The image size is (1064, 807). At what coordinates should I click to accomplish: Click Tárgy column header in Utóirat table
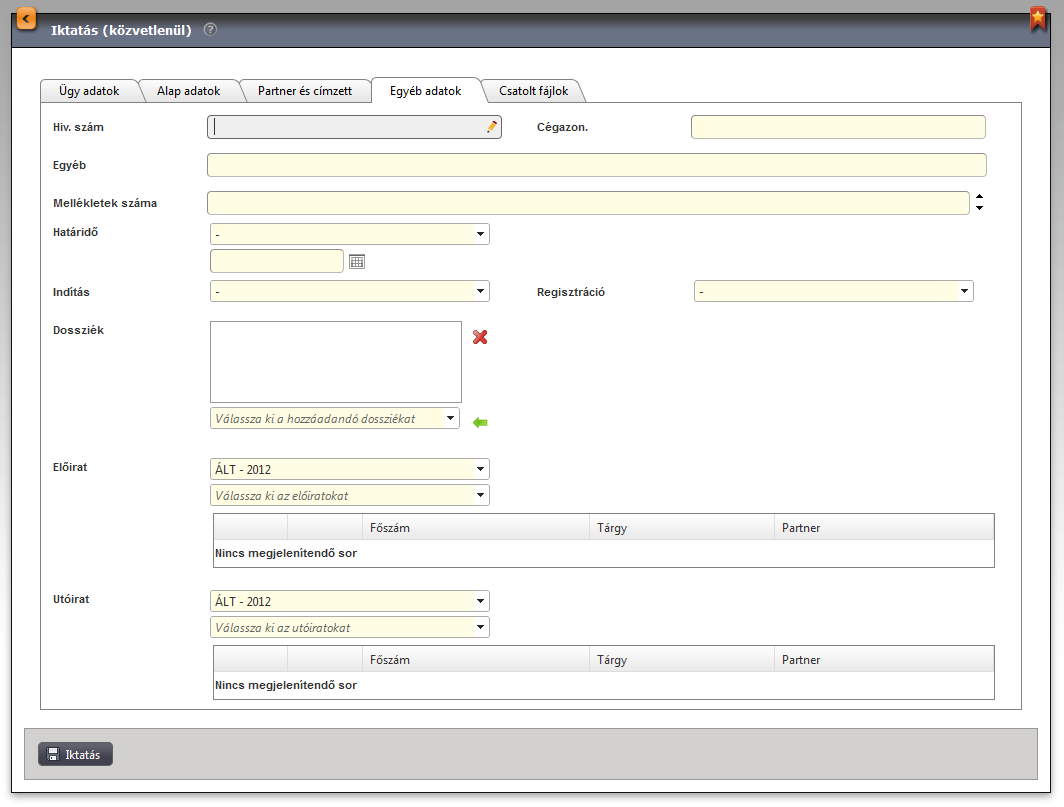click(x=682, y=659)
